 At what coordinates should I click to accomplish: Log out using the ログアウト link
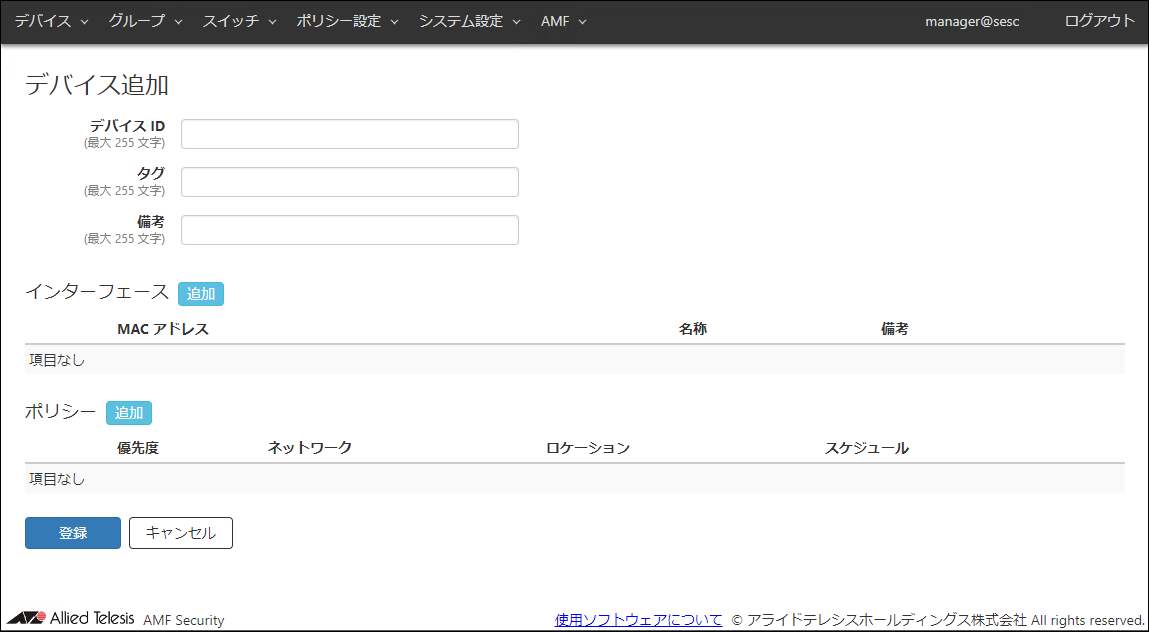coord(1100,21)
